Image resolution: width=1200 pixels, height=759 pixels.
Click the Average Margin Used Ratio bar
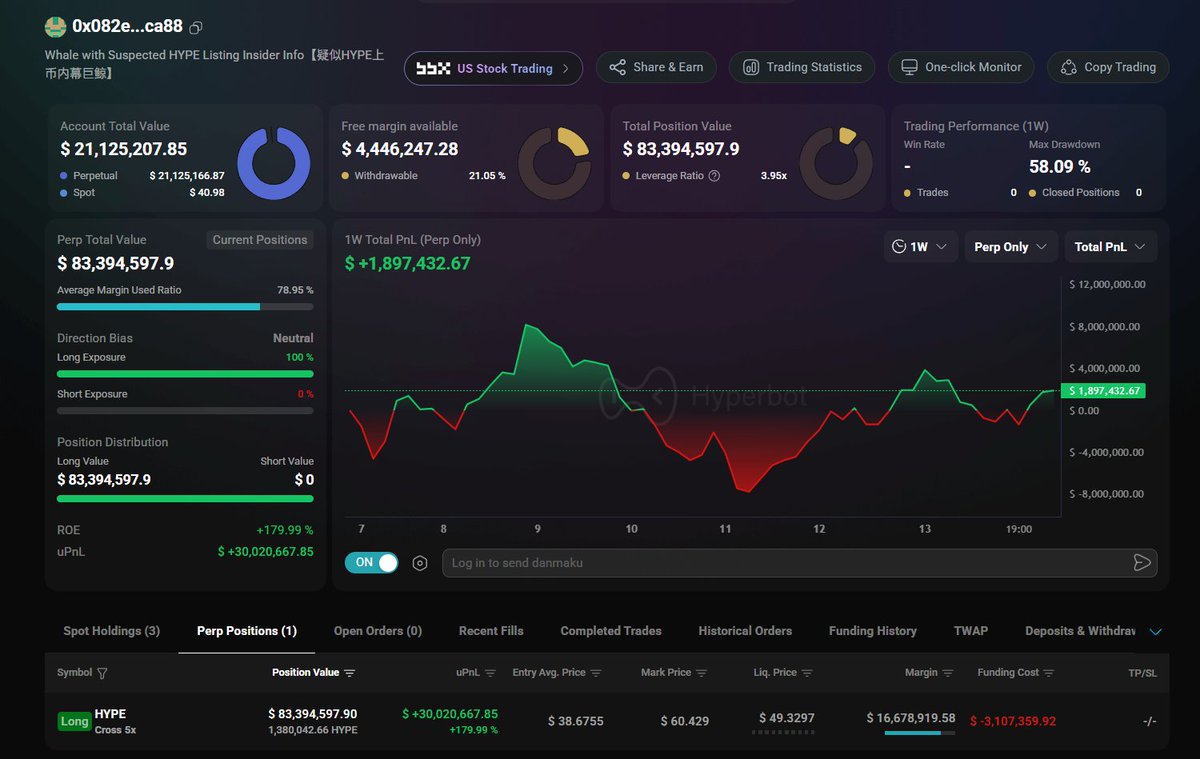coord(185,307)
